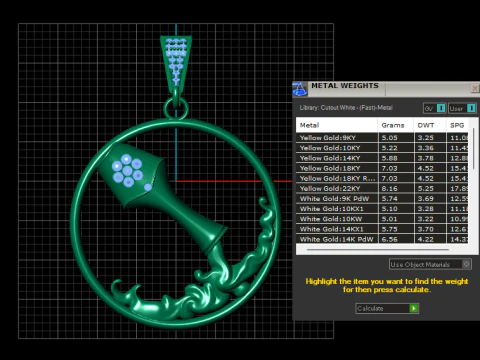Click the 3.69 DWT value

pos(426,199)
